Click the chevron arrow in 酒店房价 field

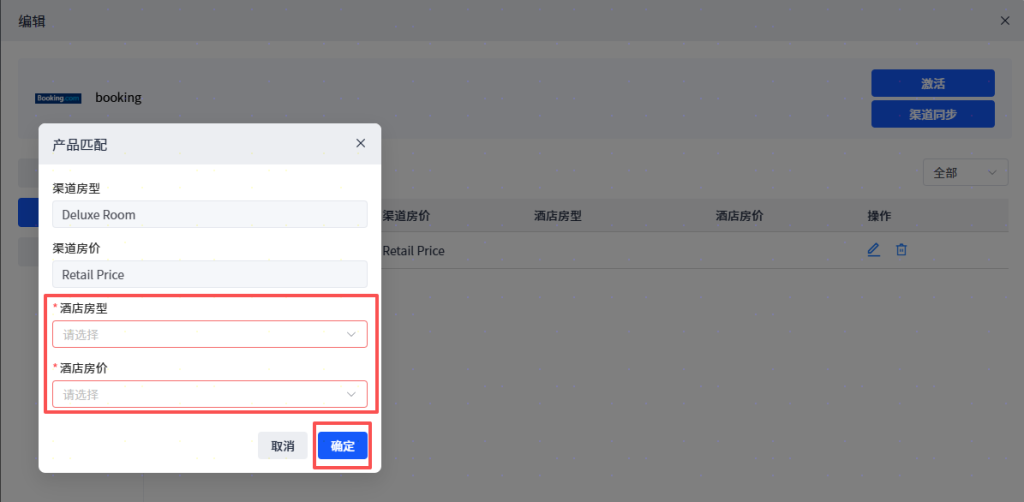(351, 394)
